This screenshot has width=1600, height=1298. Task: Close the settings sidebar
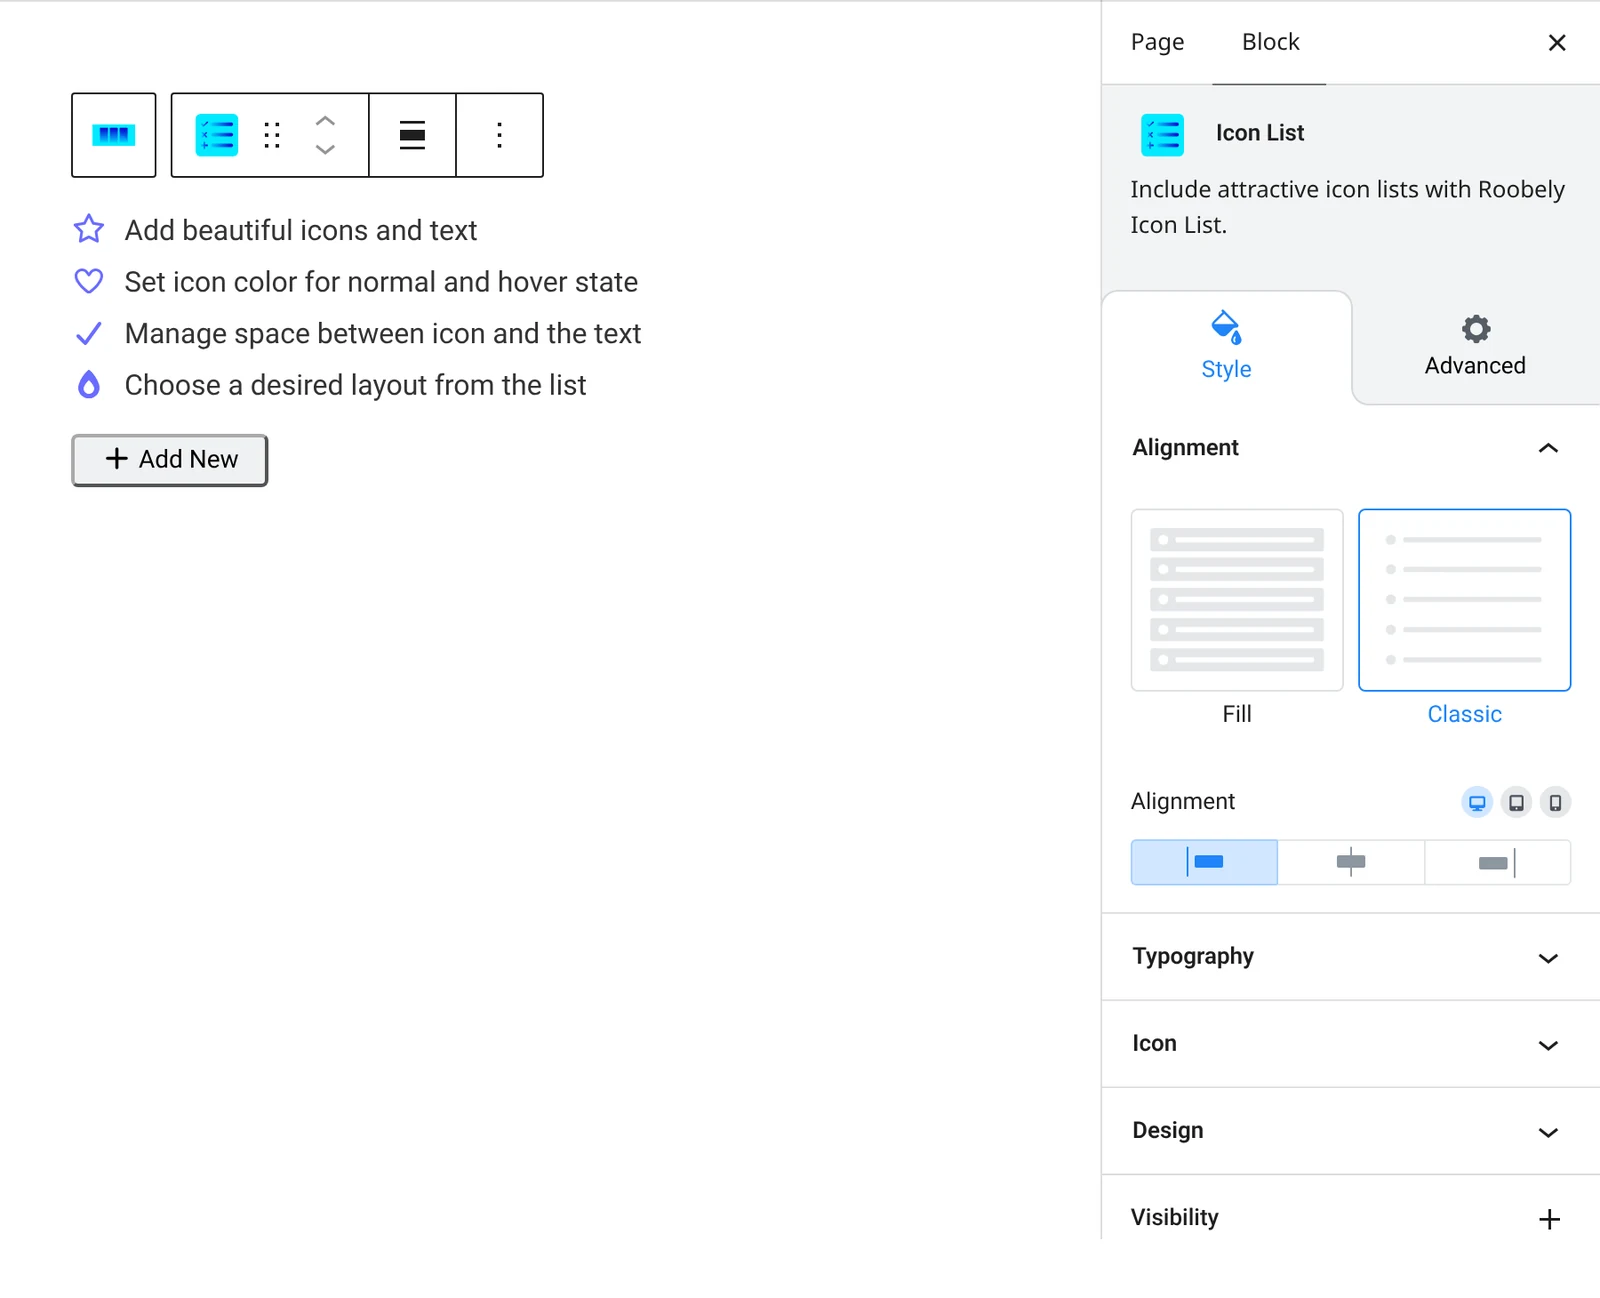pyautogui.click(x=1556, y=42)
